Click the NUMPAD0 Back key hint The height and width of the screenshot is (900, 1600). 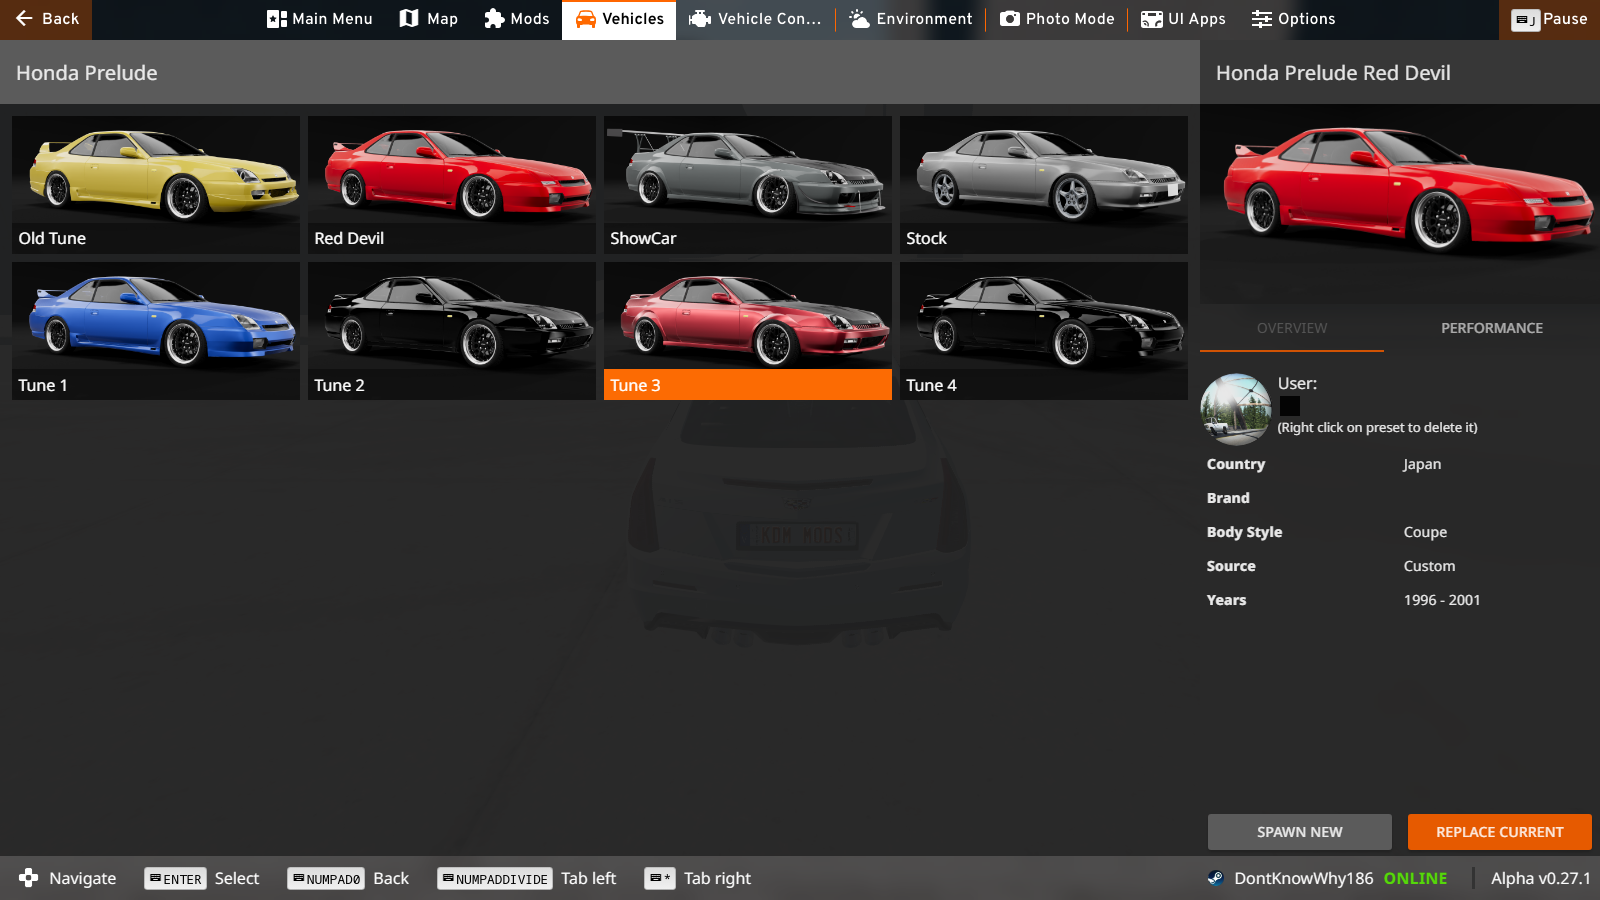[x=349, y=878]
